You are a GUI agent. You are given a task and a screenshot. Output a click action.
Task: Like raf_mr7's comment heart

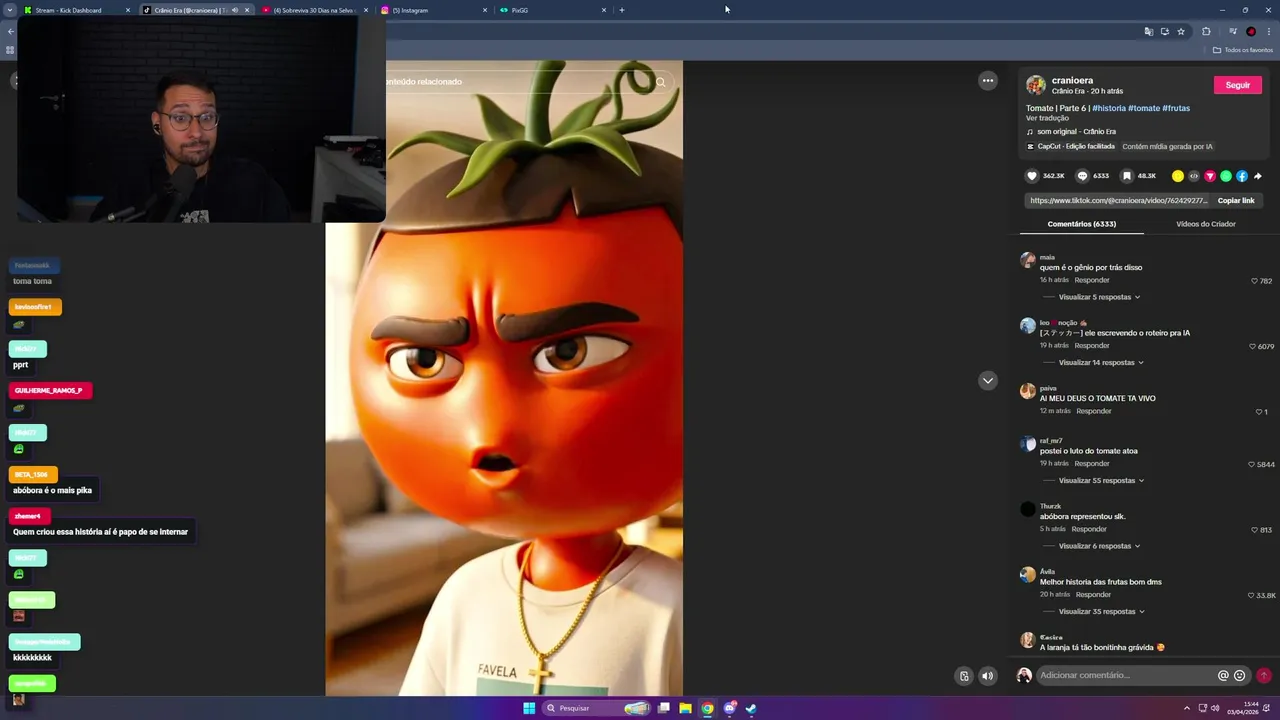1251,464
